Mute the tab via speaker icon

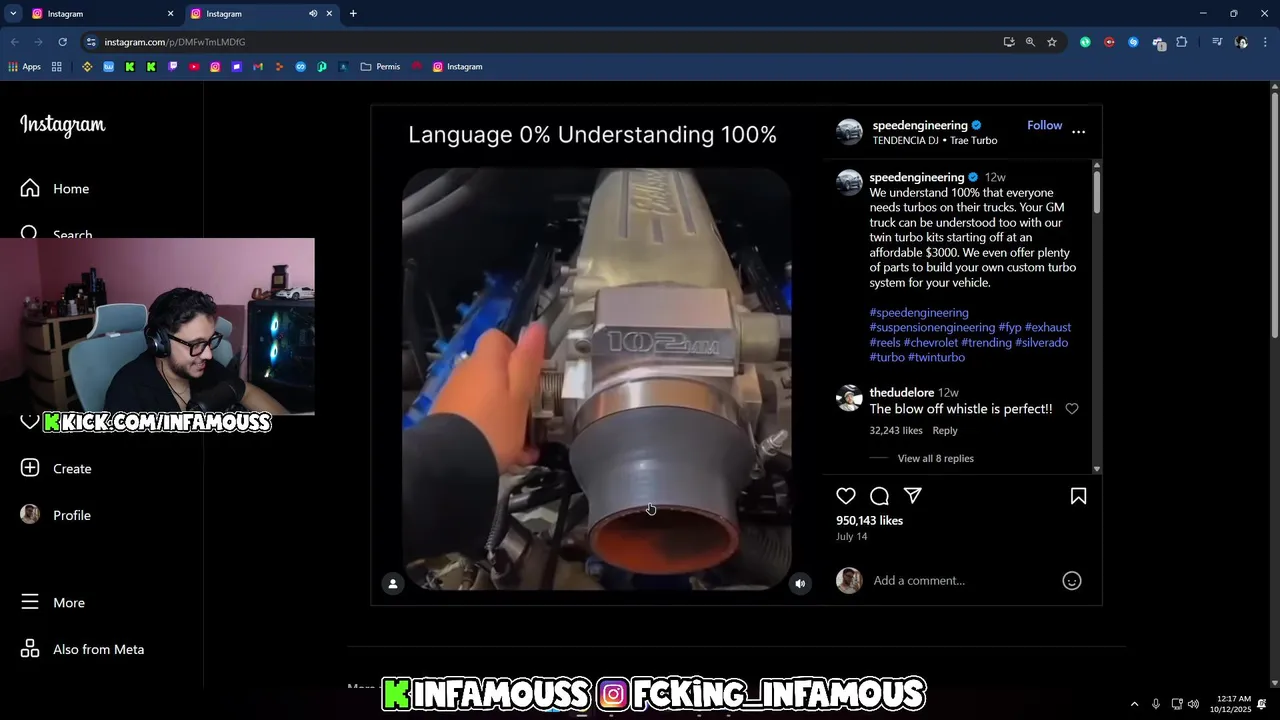coord(313,14)
